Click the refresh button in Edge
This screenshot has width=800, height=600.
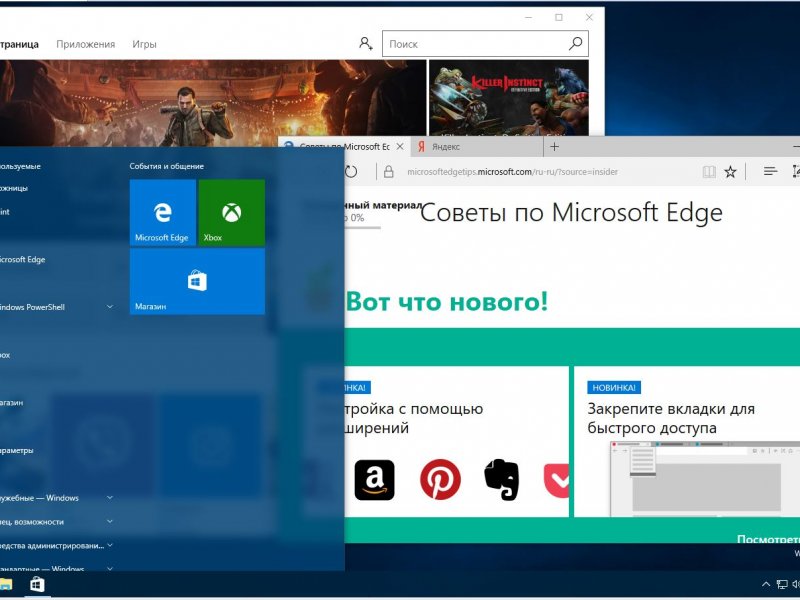(x=351, y=172)
